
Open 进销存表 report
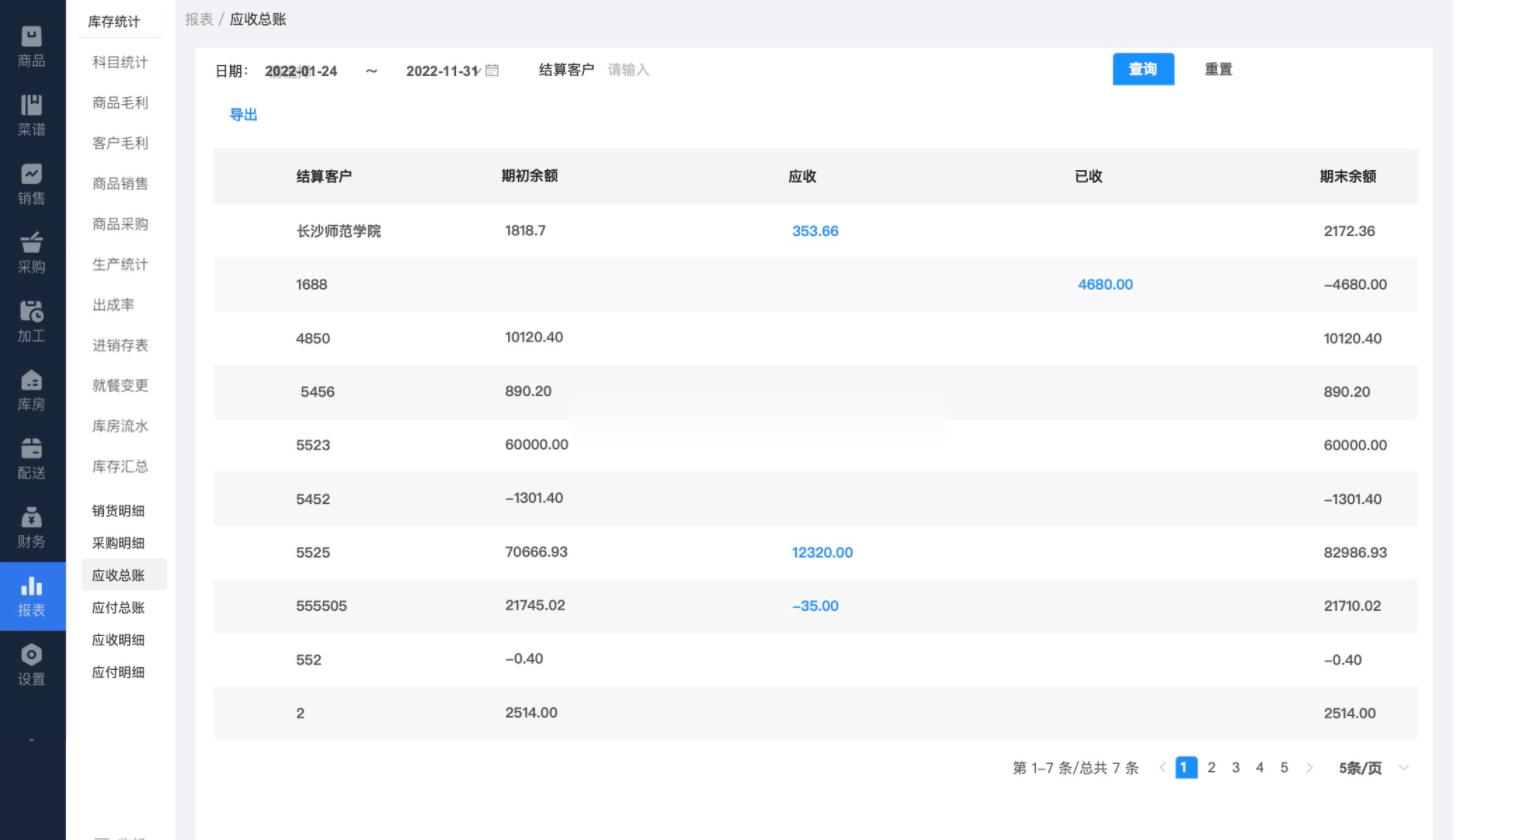coord(120,345)
